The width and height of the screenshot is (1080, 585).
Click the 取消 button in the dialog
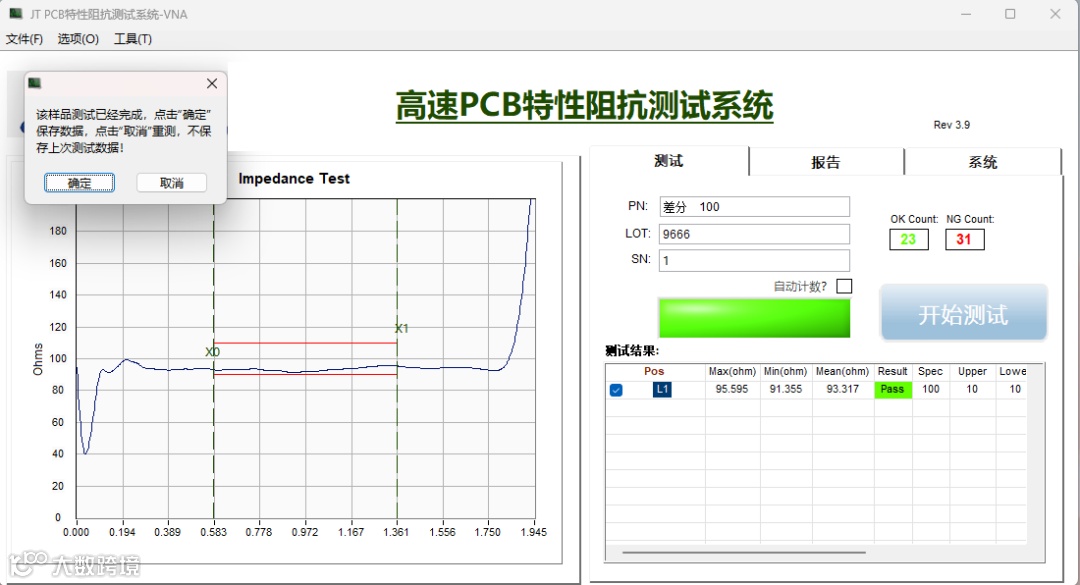172,183
